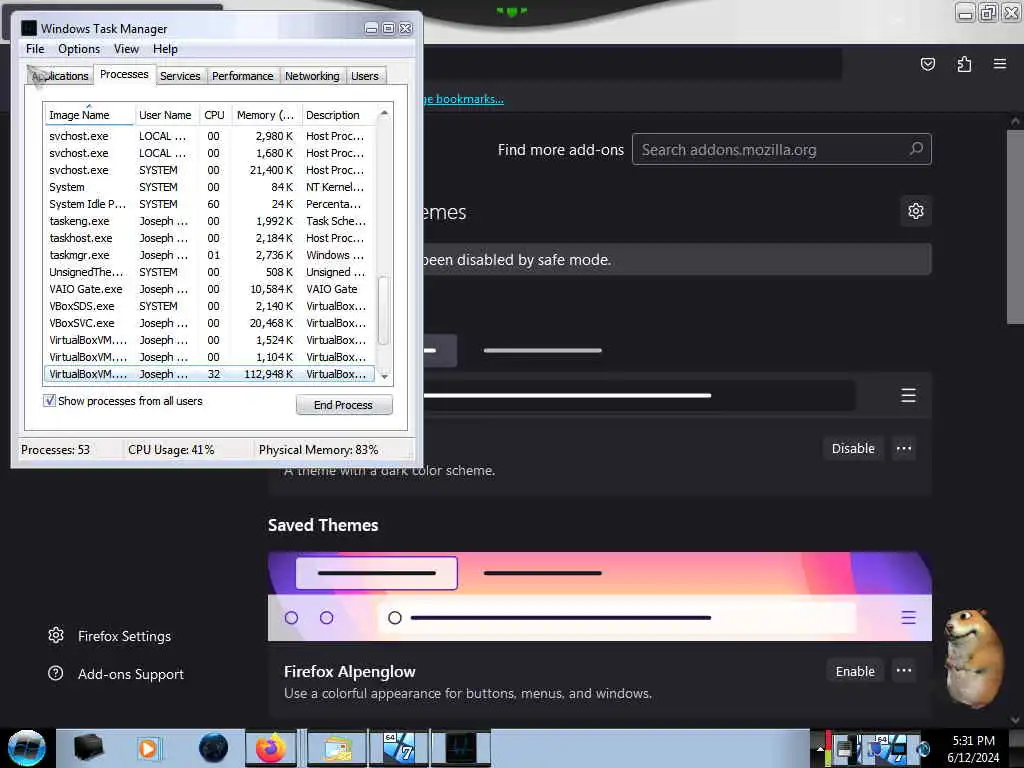
Task: Select the taskhost.exe process row
Action: (209, 238)
